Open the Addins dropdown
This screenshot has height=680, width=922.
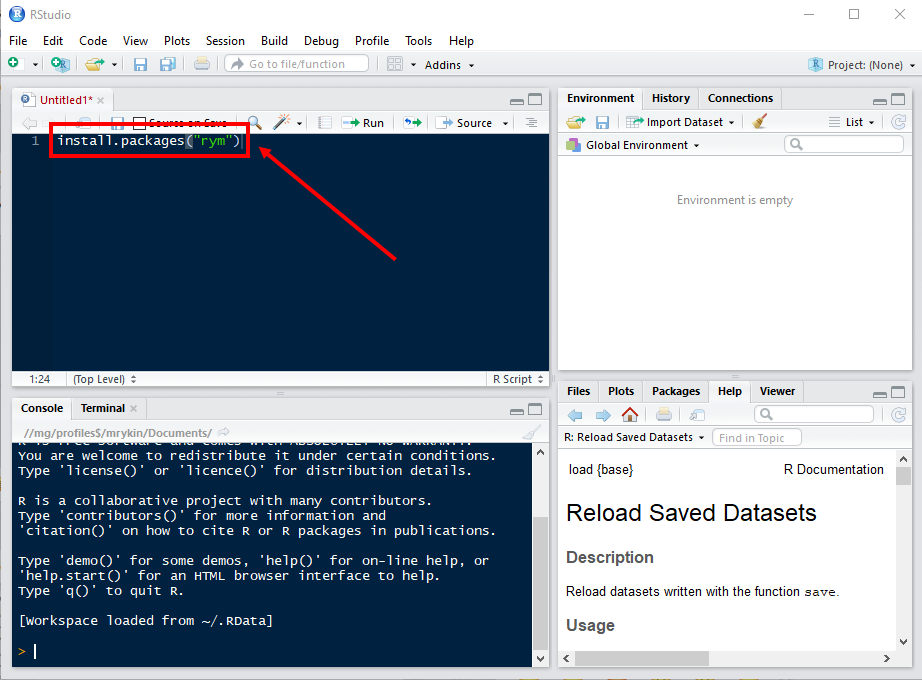tap(449, 65)
